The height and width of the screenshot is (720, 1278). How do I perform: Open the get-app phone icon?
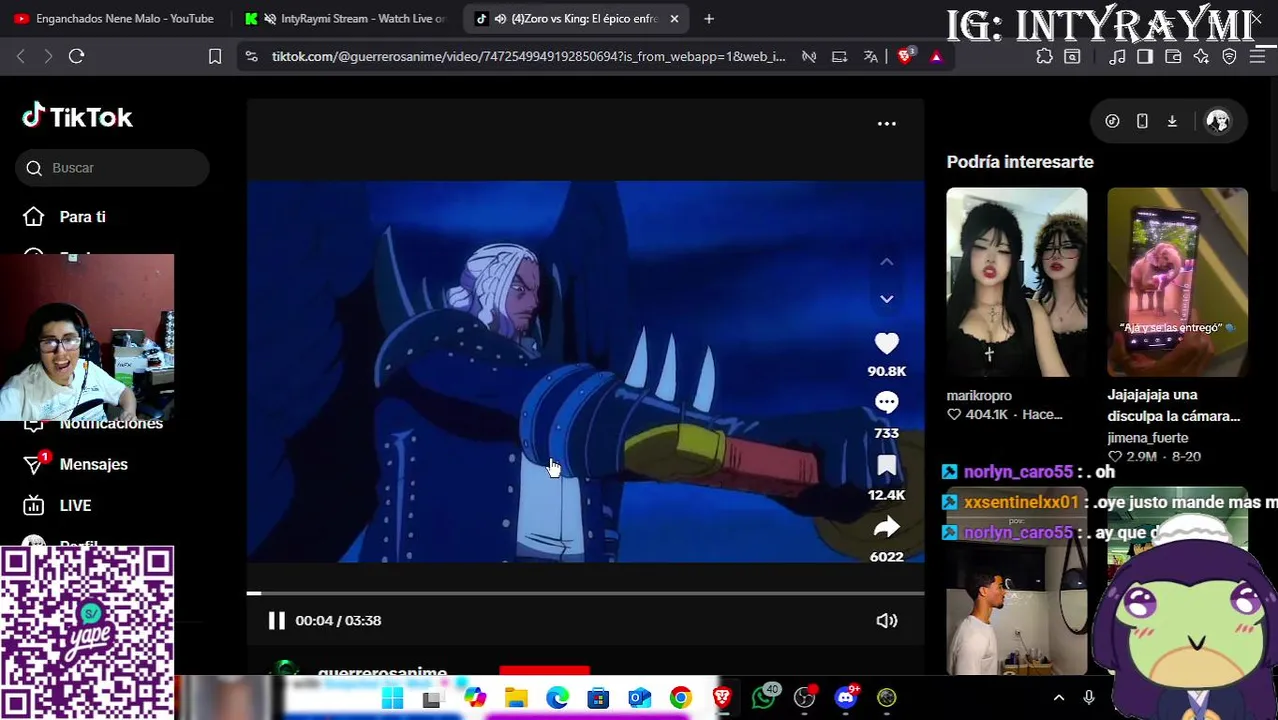[1142, 121]
